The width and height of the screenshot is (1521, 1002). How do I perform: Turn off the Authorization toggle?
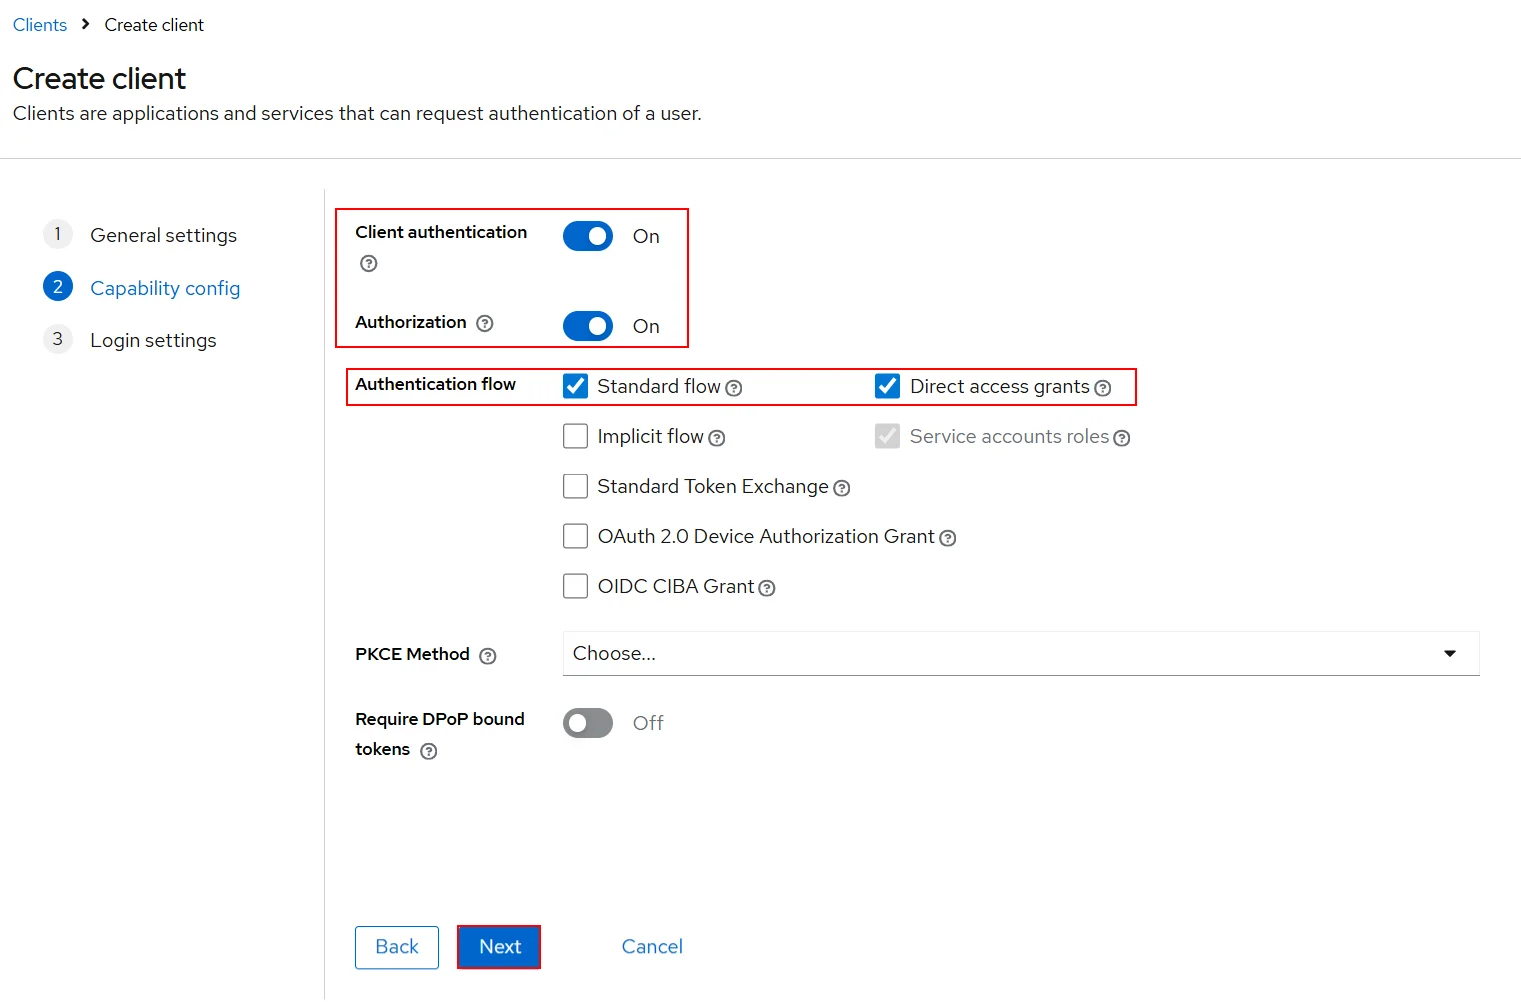pyautogui.click(x=588, y=326)
